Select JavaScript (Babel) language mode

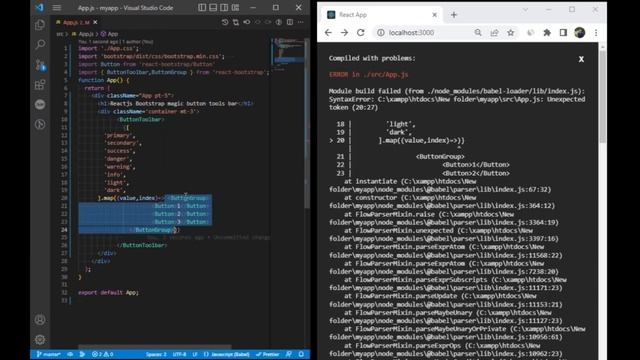pyautogui.click(x=227, y=354)
